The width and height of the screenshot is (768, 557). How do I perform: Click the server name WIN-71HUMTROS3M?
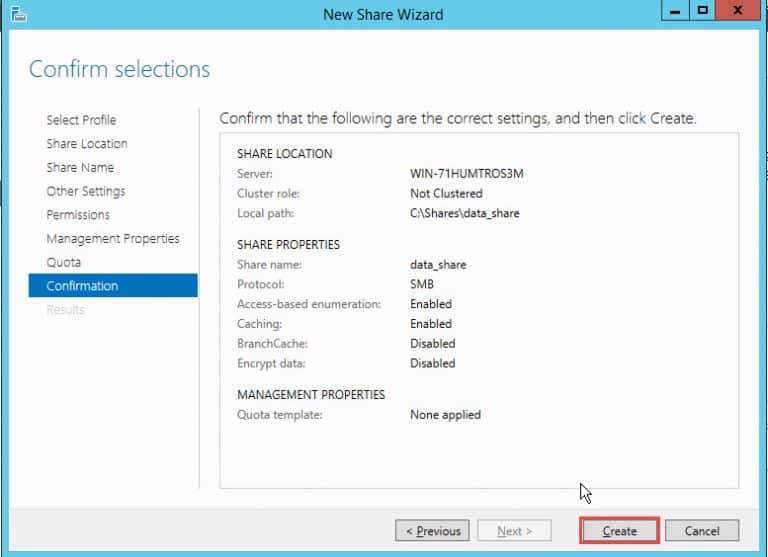coord(466,174)
